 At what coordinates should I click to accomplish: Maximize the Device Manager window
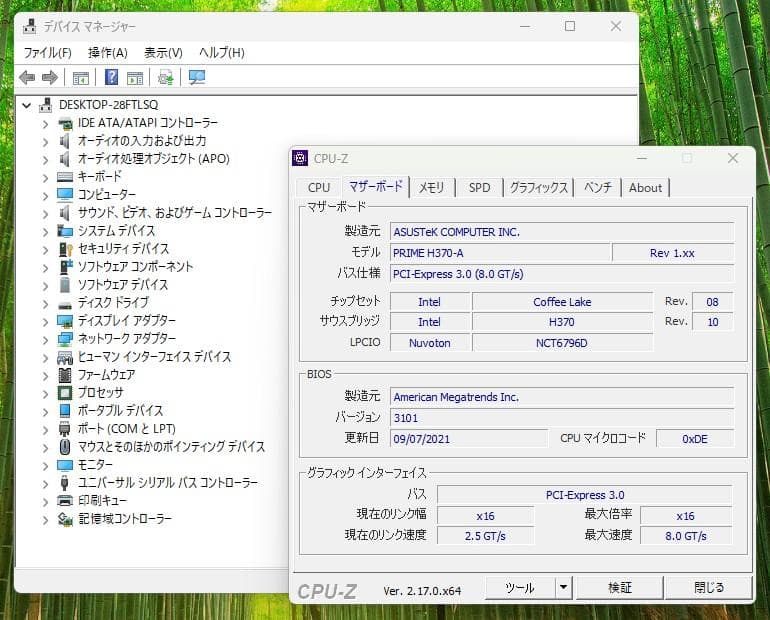pyautogui.click(x=570, y=26)
